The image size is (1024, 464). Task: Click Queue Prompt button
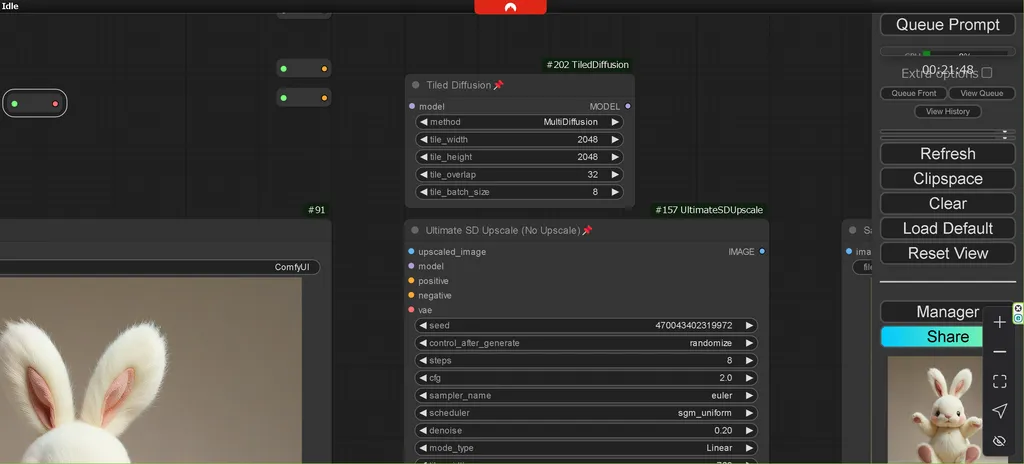coord(948,25)
